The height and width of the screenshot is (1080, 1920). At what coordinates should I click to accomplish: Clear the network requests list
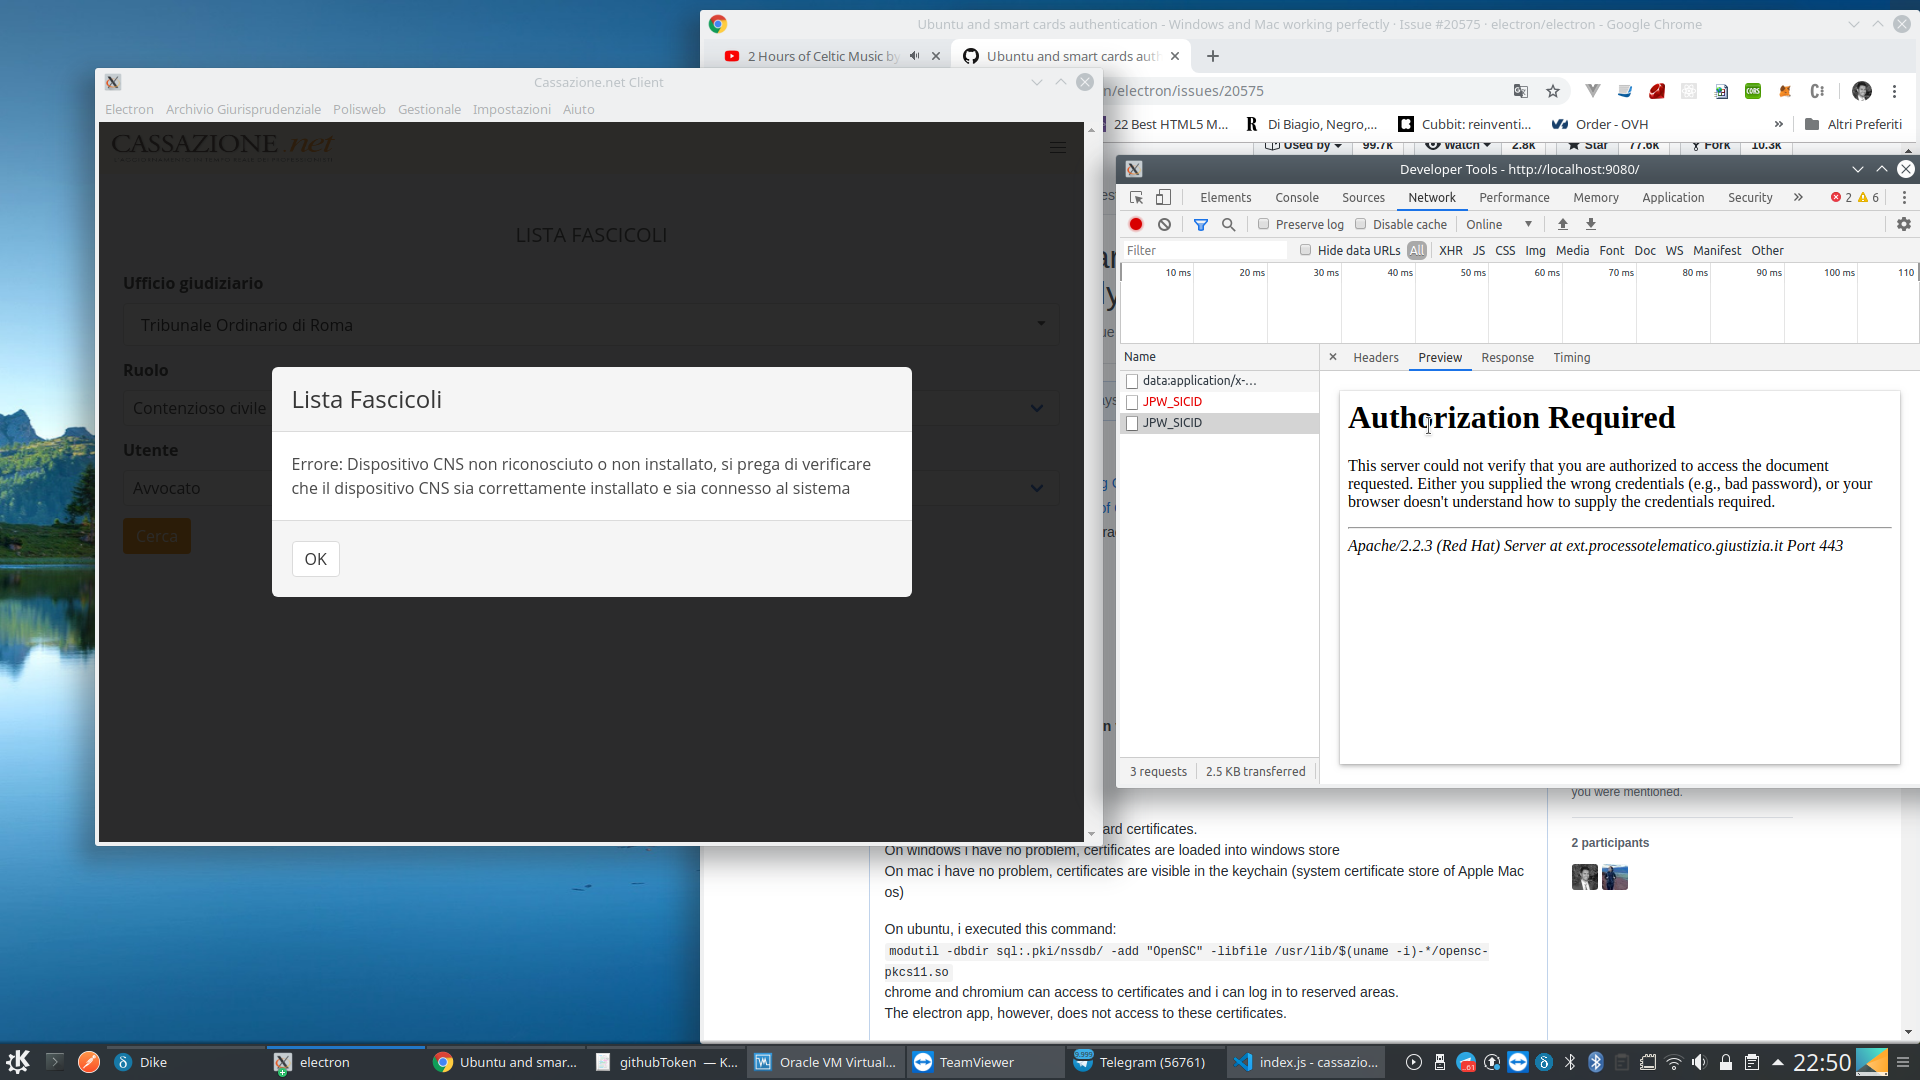pos(1164,224)
